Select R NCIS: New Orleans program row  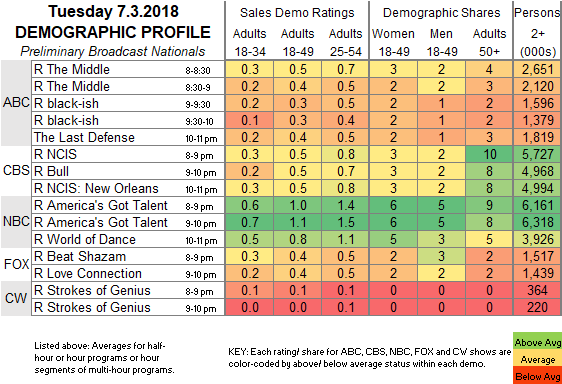(297, 188)
